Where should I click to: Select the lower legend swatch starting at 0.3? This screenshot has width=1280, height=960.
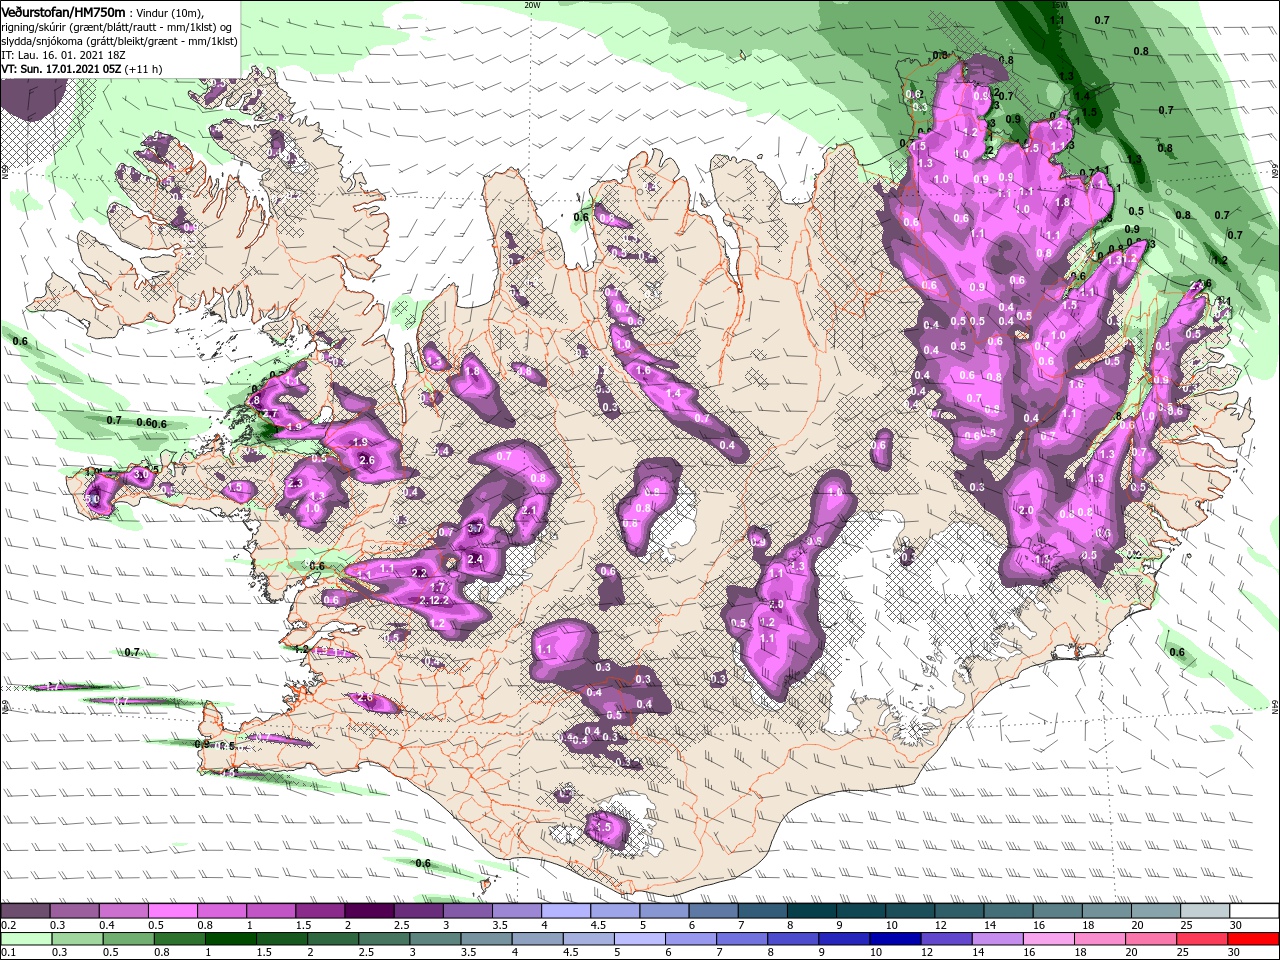click(x=77, y=938)
